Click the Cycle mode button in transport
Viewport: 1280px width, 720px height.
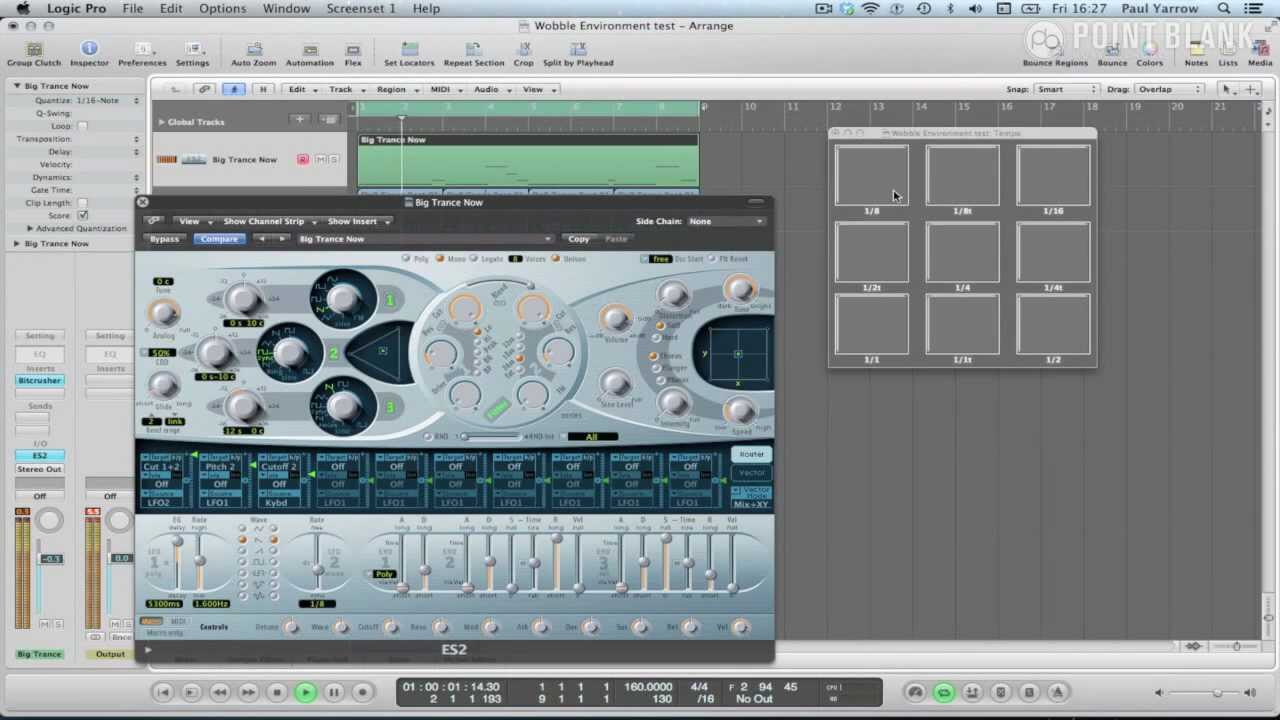coord(944,692)
